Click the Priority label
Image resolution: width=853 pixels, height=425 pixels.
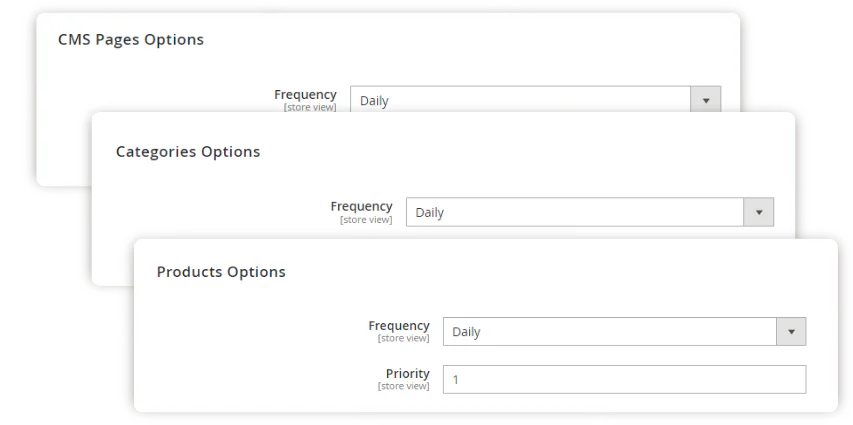tap(407, 373)
